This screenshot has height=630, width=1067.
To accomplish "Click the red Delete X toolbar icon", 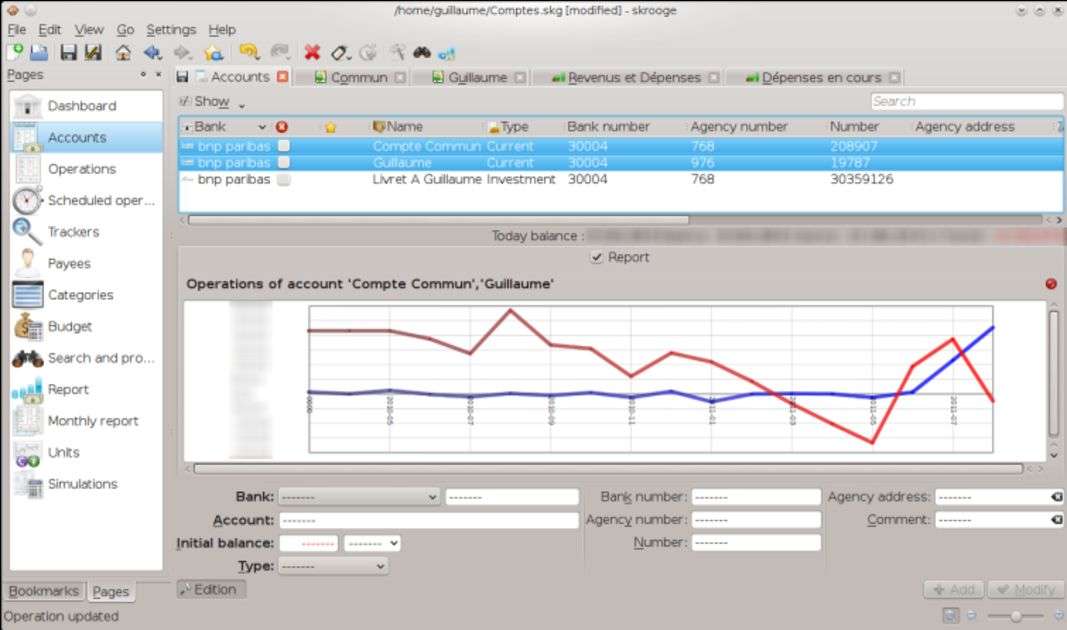I will 312,52.
